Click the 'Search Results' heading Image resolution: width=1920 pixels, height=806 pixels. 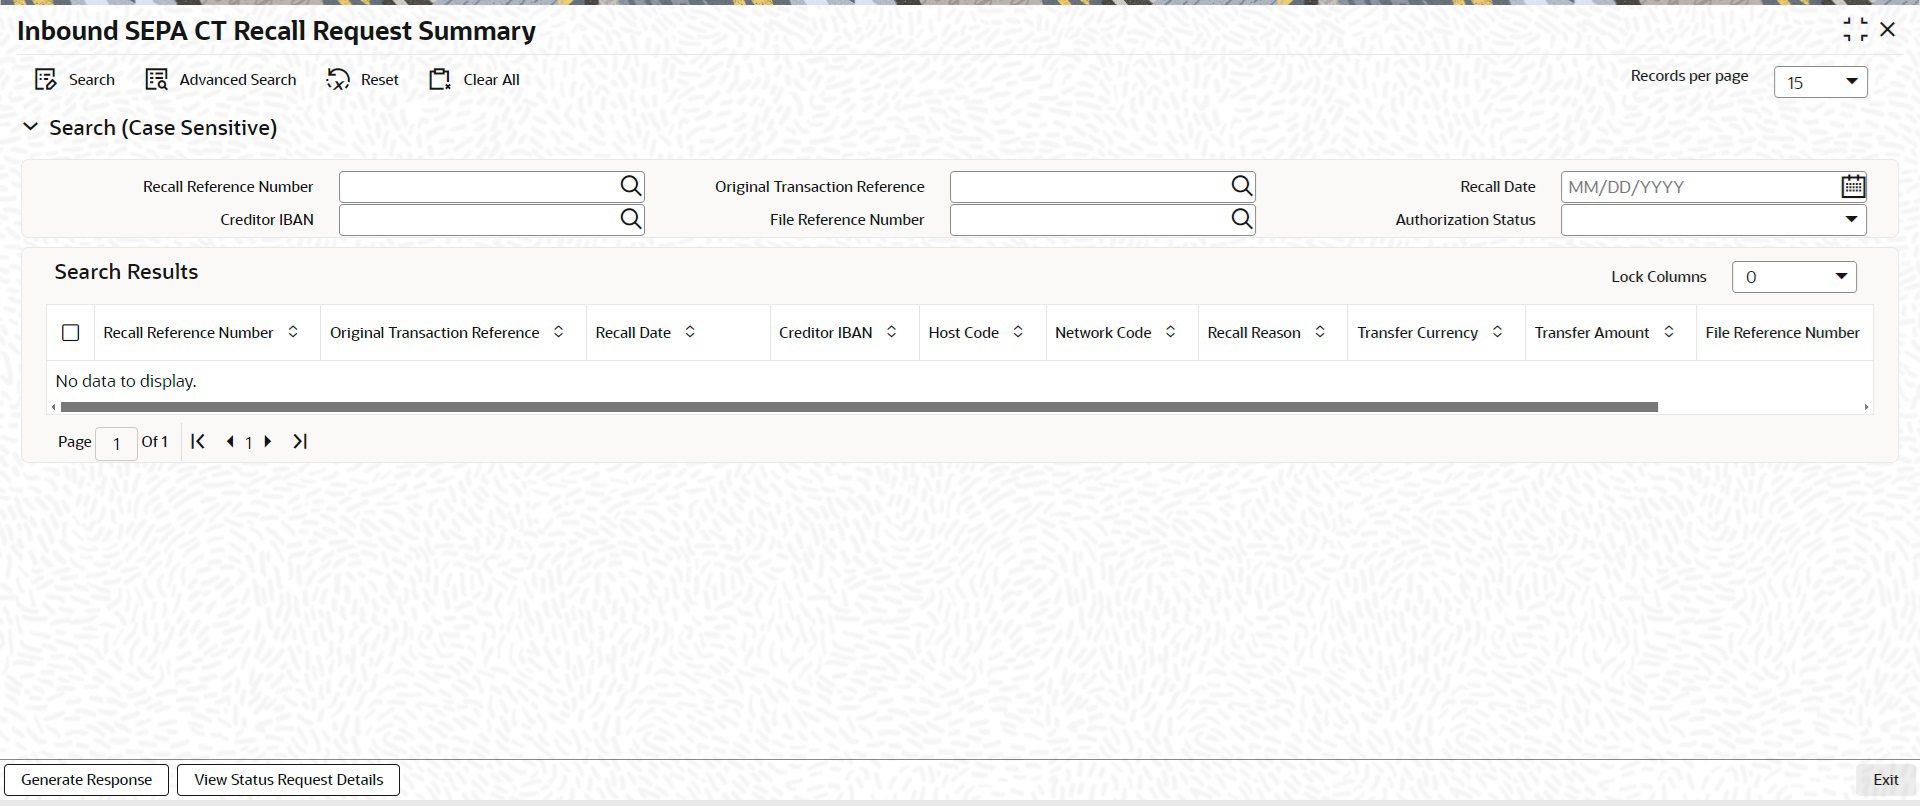click(126, 272)
